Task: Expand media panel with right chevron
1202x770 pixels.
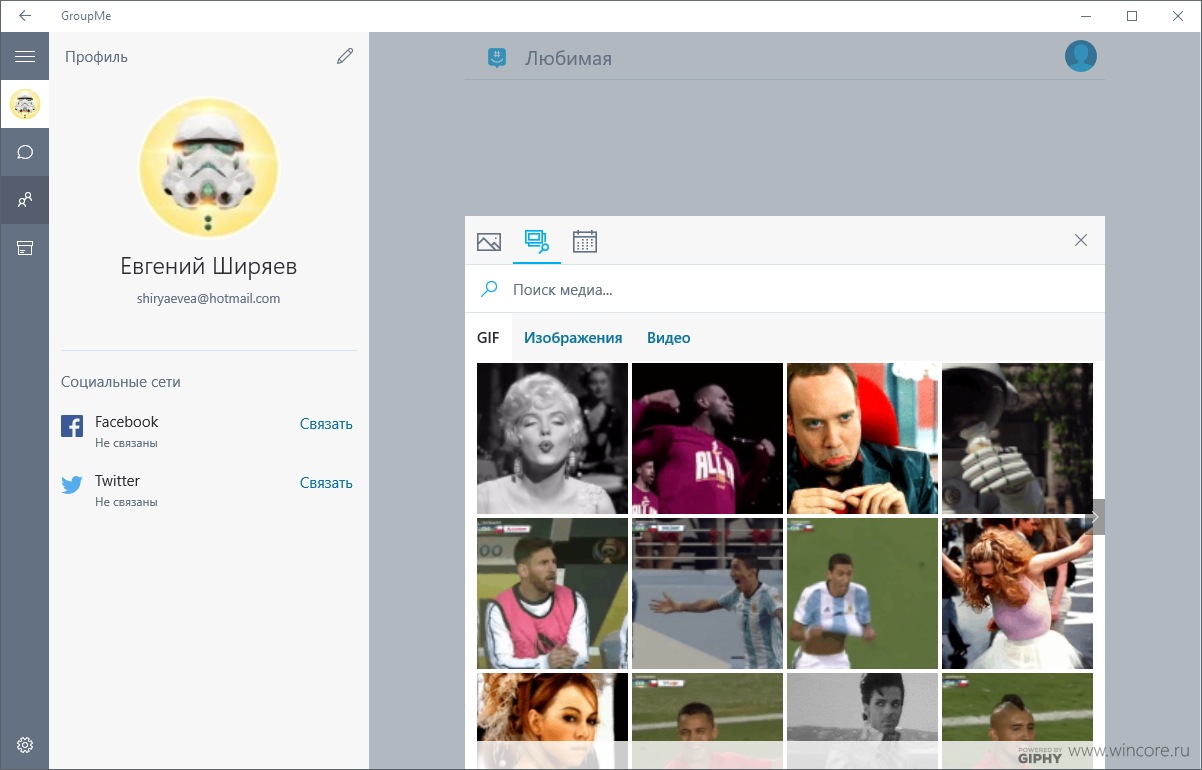Action: pos(1095,517)
